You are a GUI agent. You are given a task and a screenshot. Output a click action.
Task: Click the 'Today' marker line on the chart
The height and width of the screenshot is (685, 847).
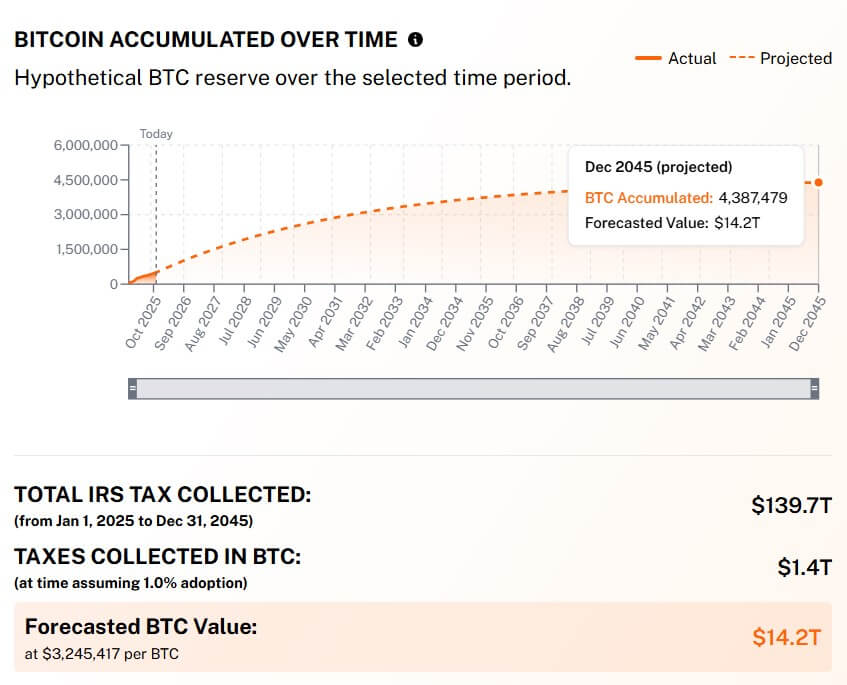pyautogui.click(x=157, y=210)
